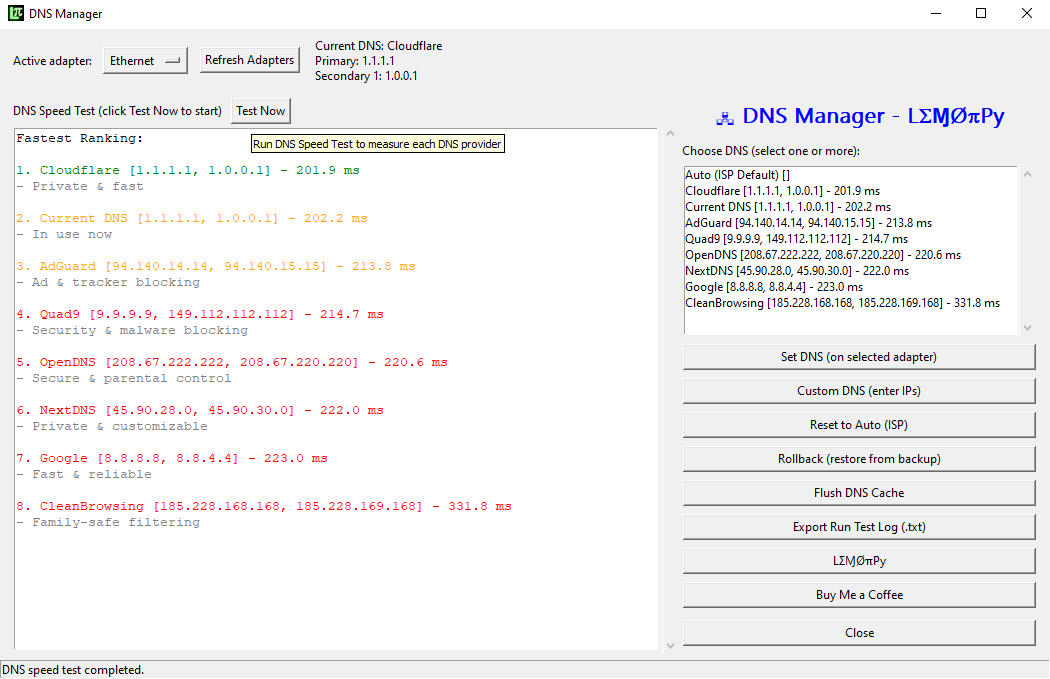Choose AdGuard from the DNS list
The height and width of the screenshot is (679, 1050).
point(808,223)
